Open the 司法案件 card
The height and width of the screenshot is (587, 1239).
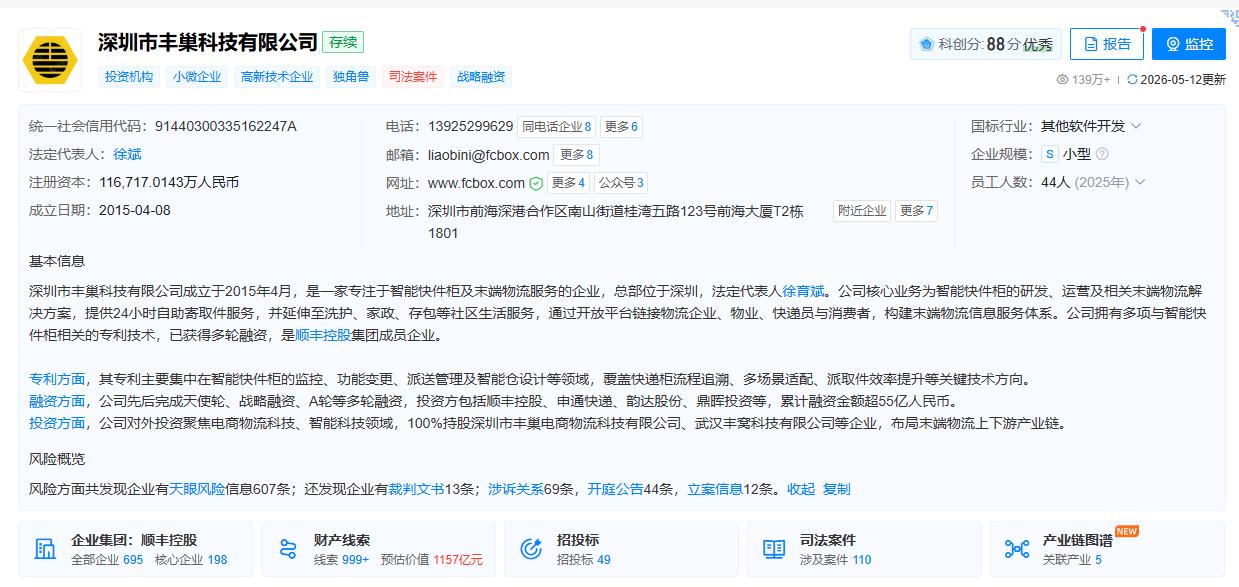point(865,549)
